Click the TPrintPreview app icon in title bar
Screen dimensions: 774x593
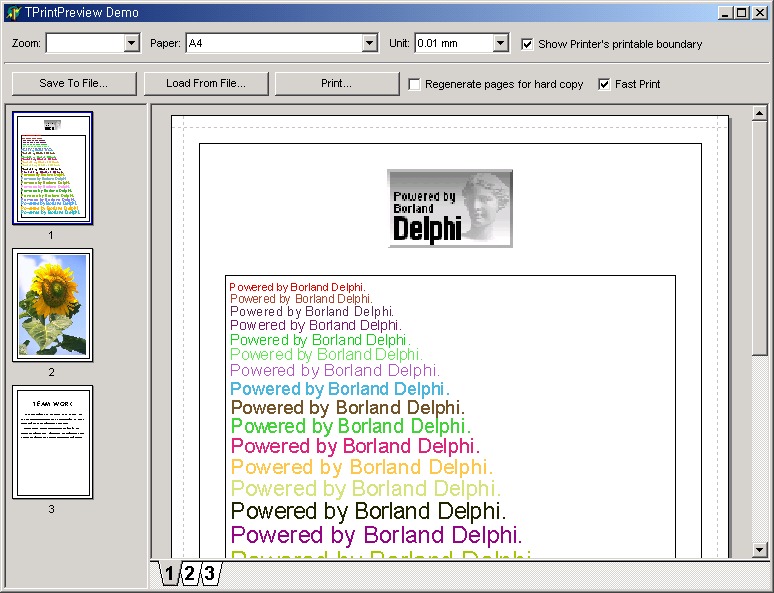13,12
